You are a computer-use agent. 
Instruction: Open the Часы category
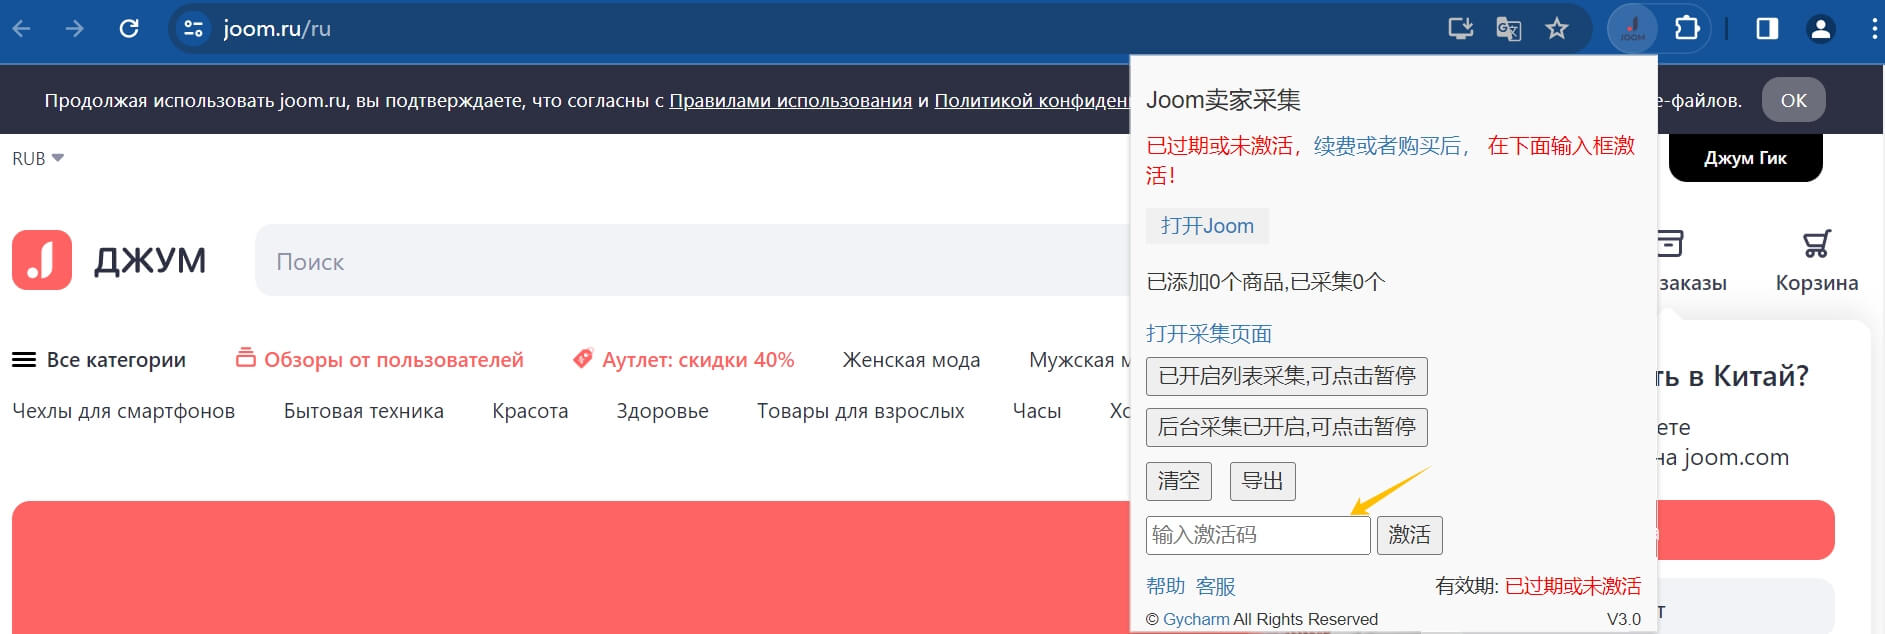coord(1037,411)
